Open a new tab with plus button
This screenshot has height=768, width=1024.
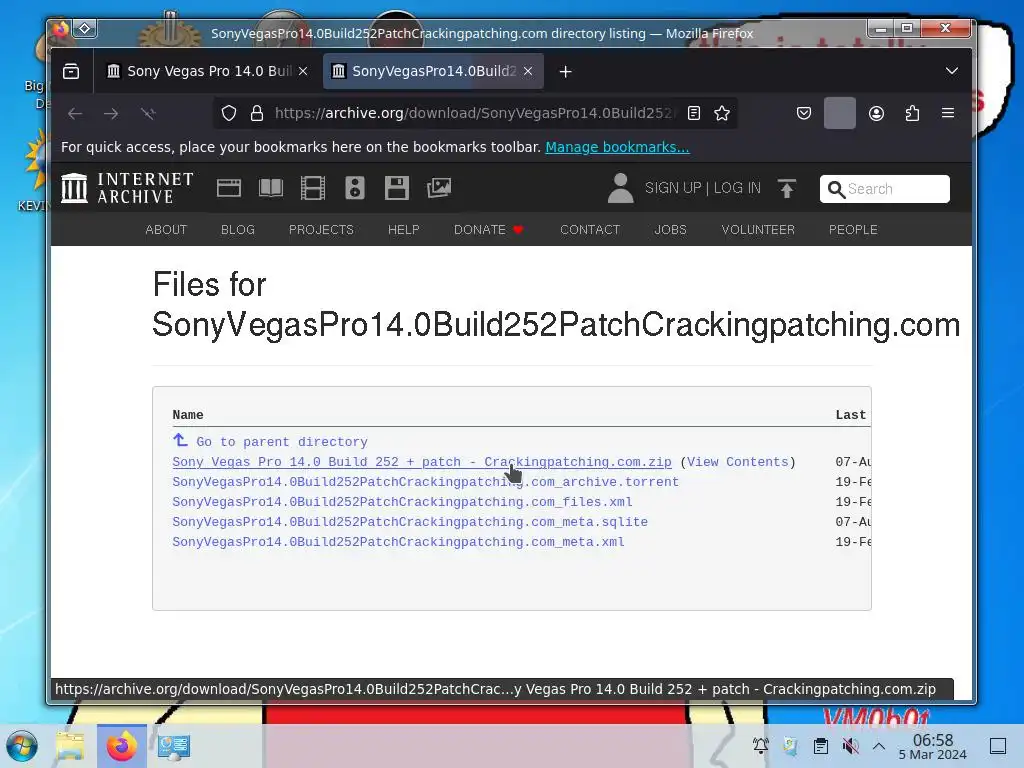tap(566, 71)
